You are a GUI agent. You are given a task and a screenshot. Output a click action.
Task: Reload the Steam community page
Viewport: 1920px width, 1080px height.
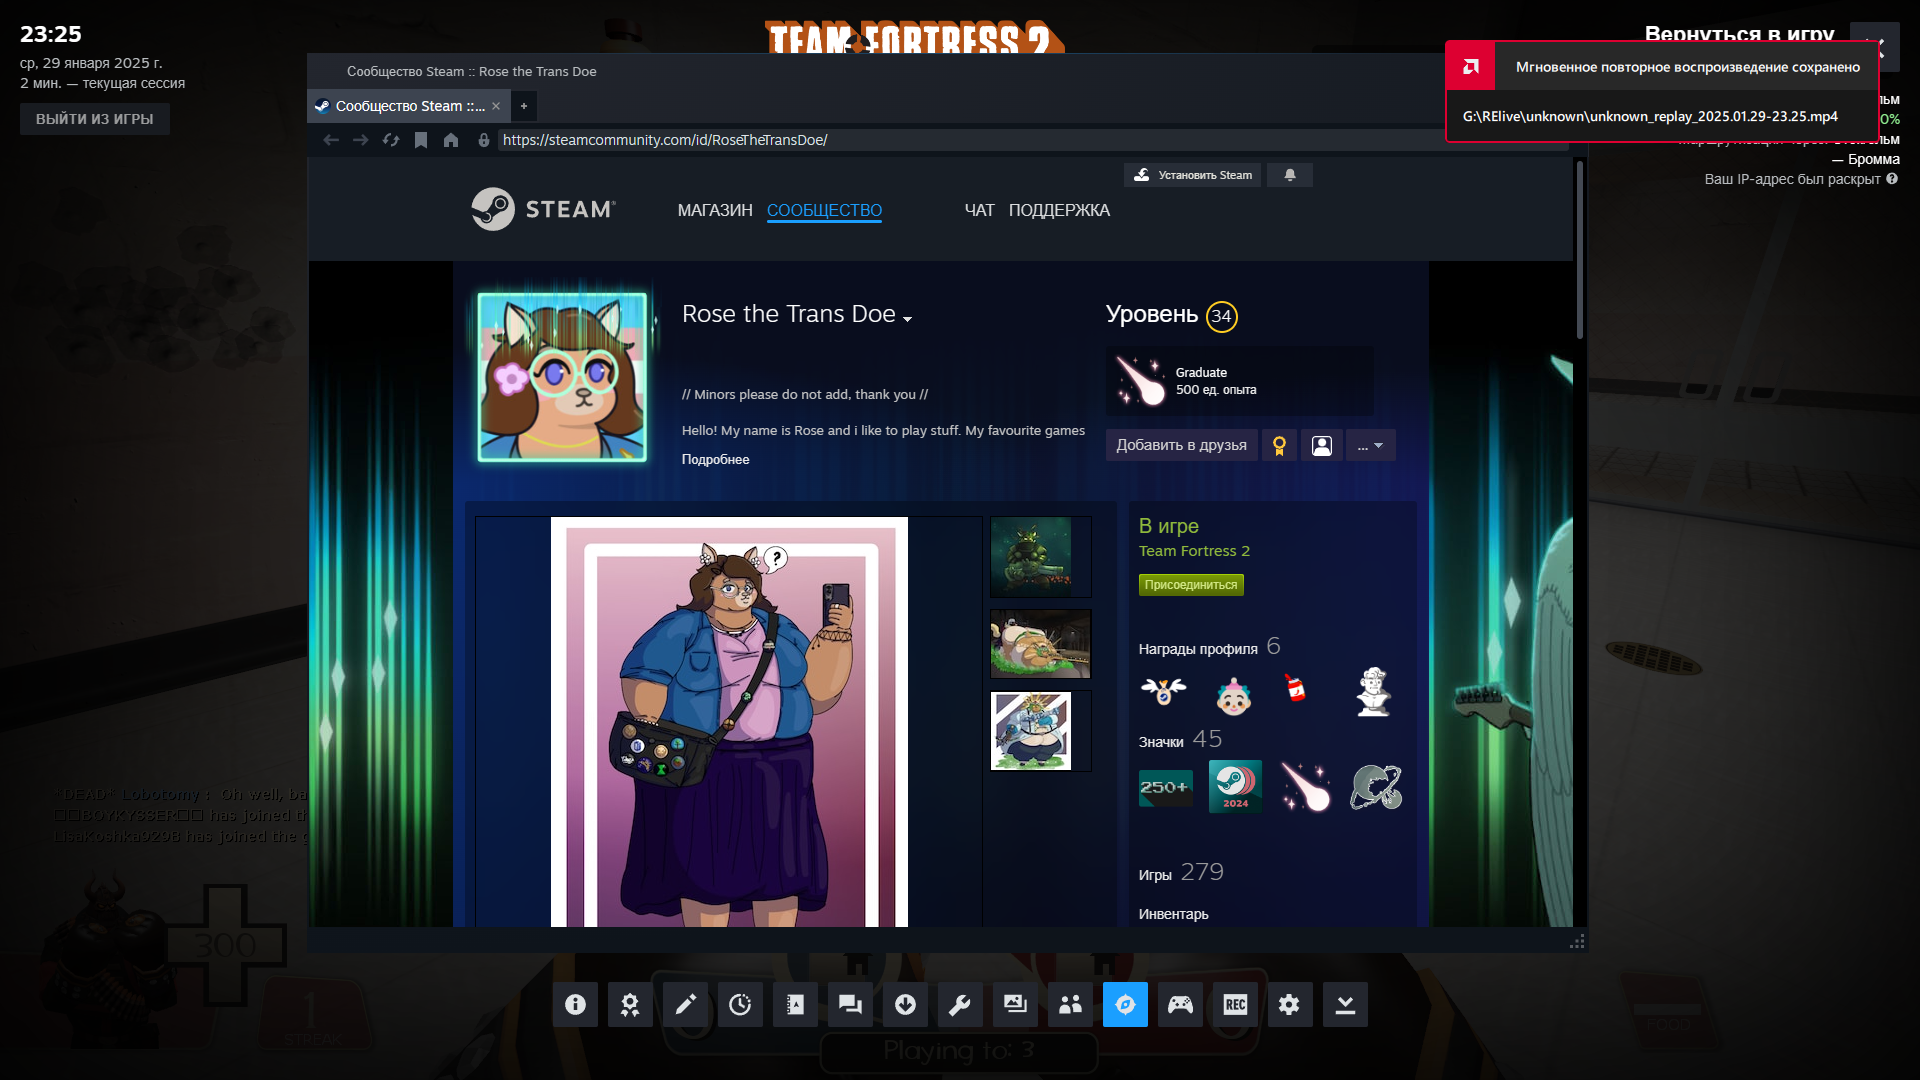tap(391, 140)
